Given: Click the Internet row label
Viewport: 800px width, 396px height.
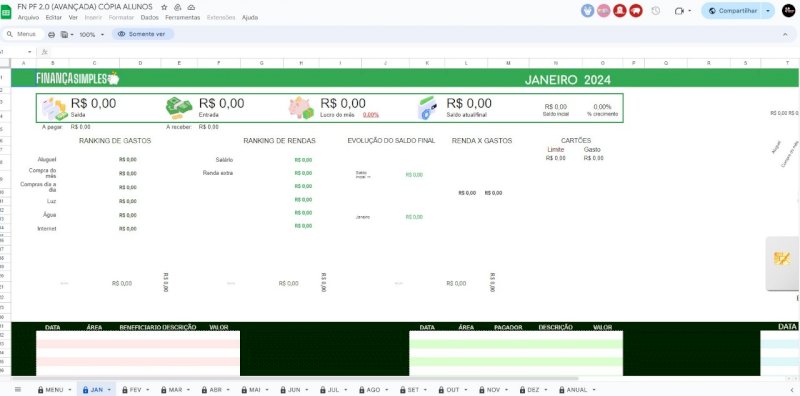Looking at the screenshot, I should coord(47,229).
